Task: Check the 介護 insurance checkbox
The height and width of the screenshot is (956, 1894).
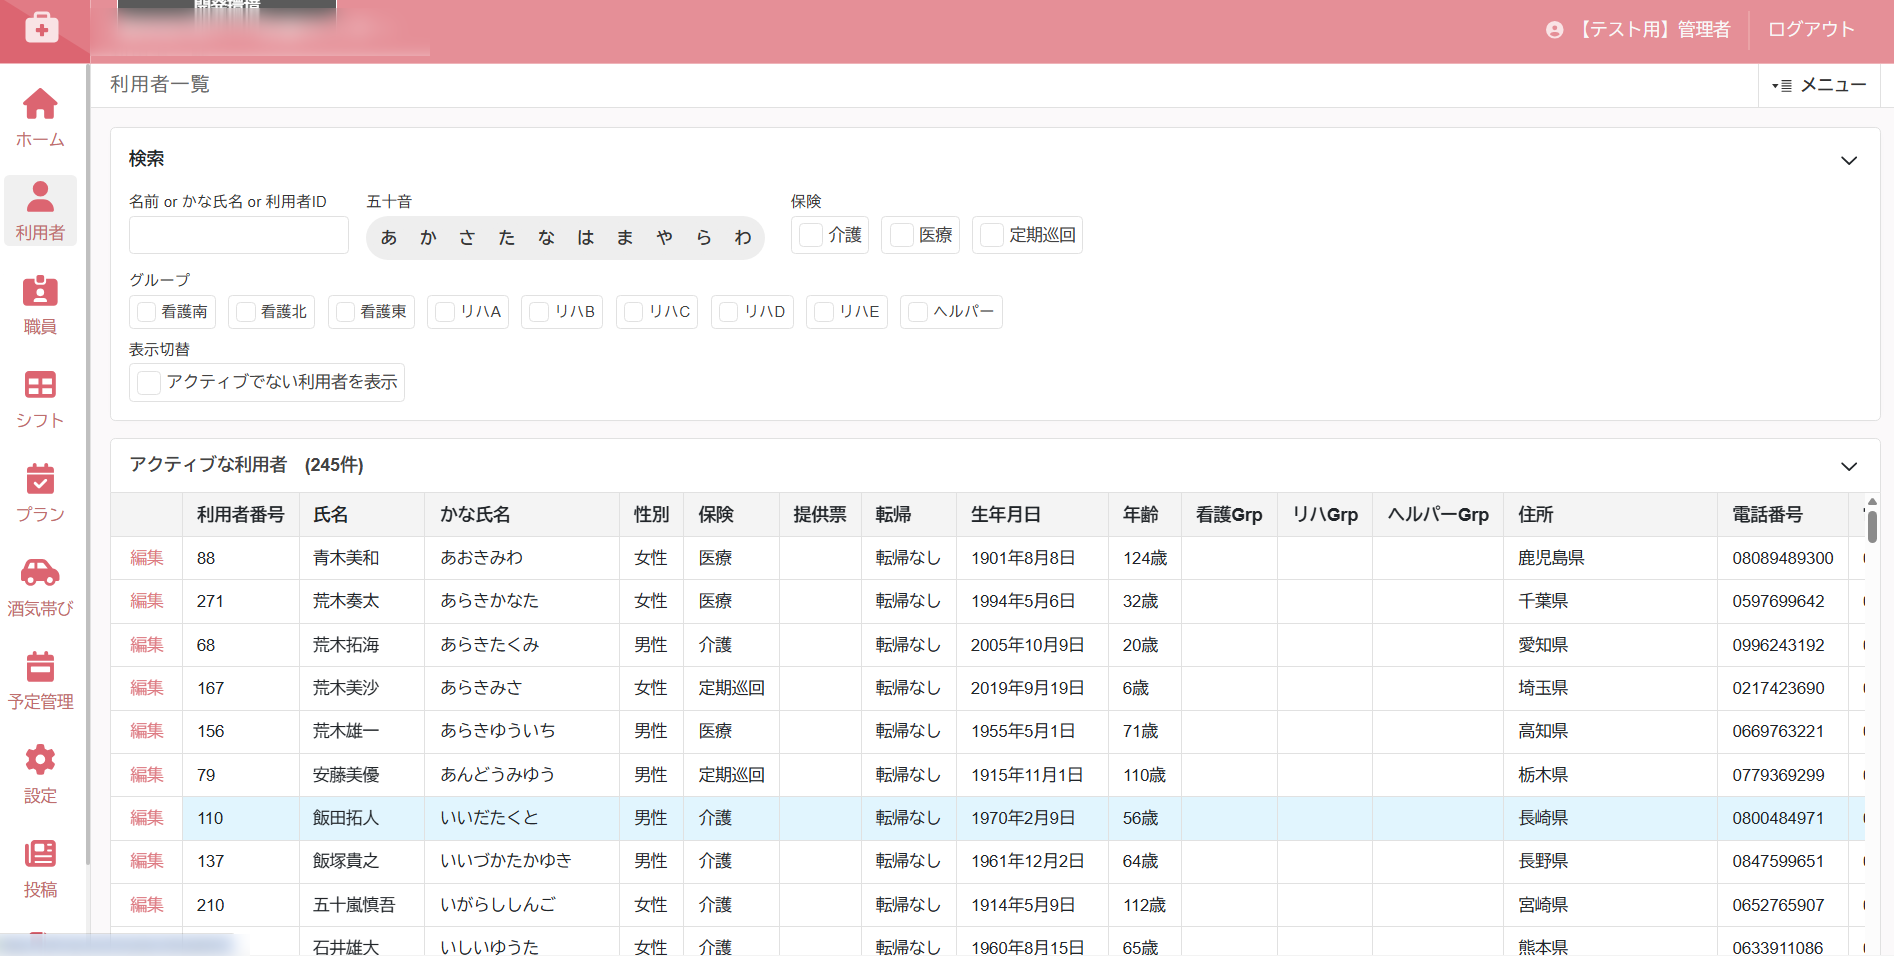Action: click(811, 235)
